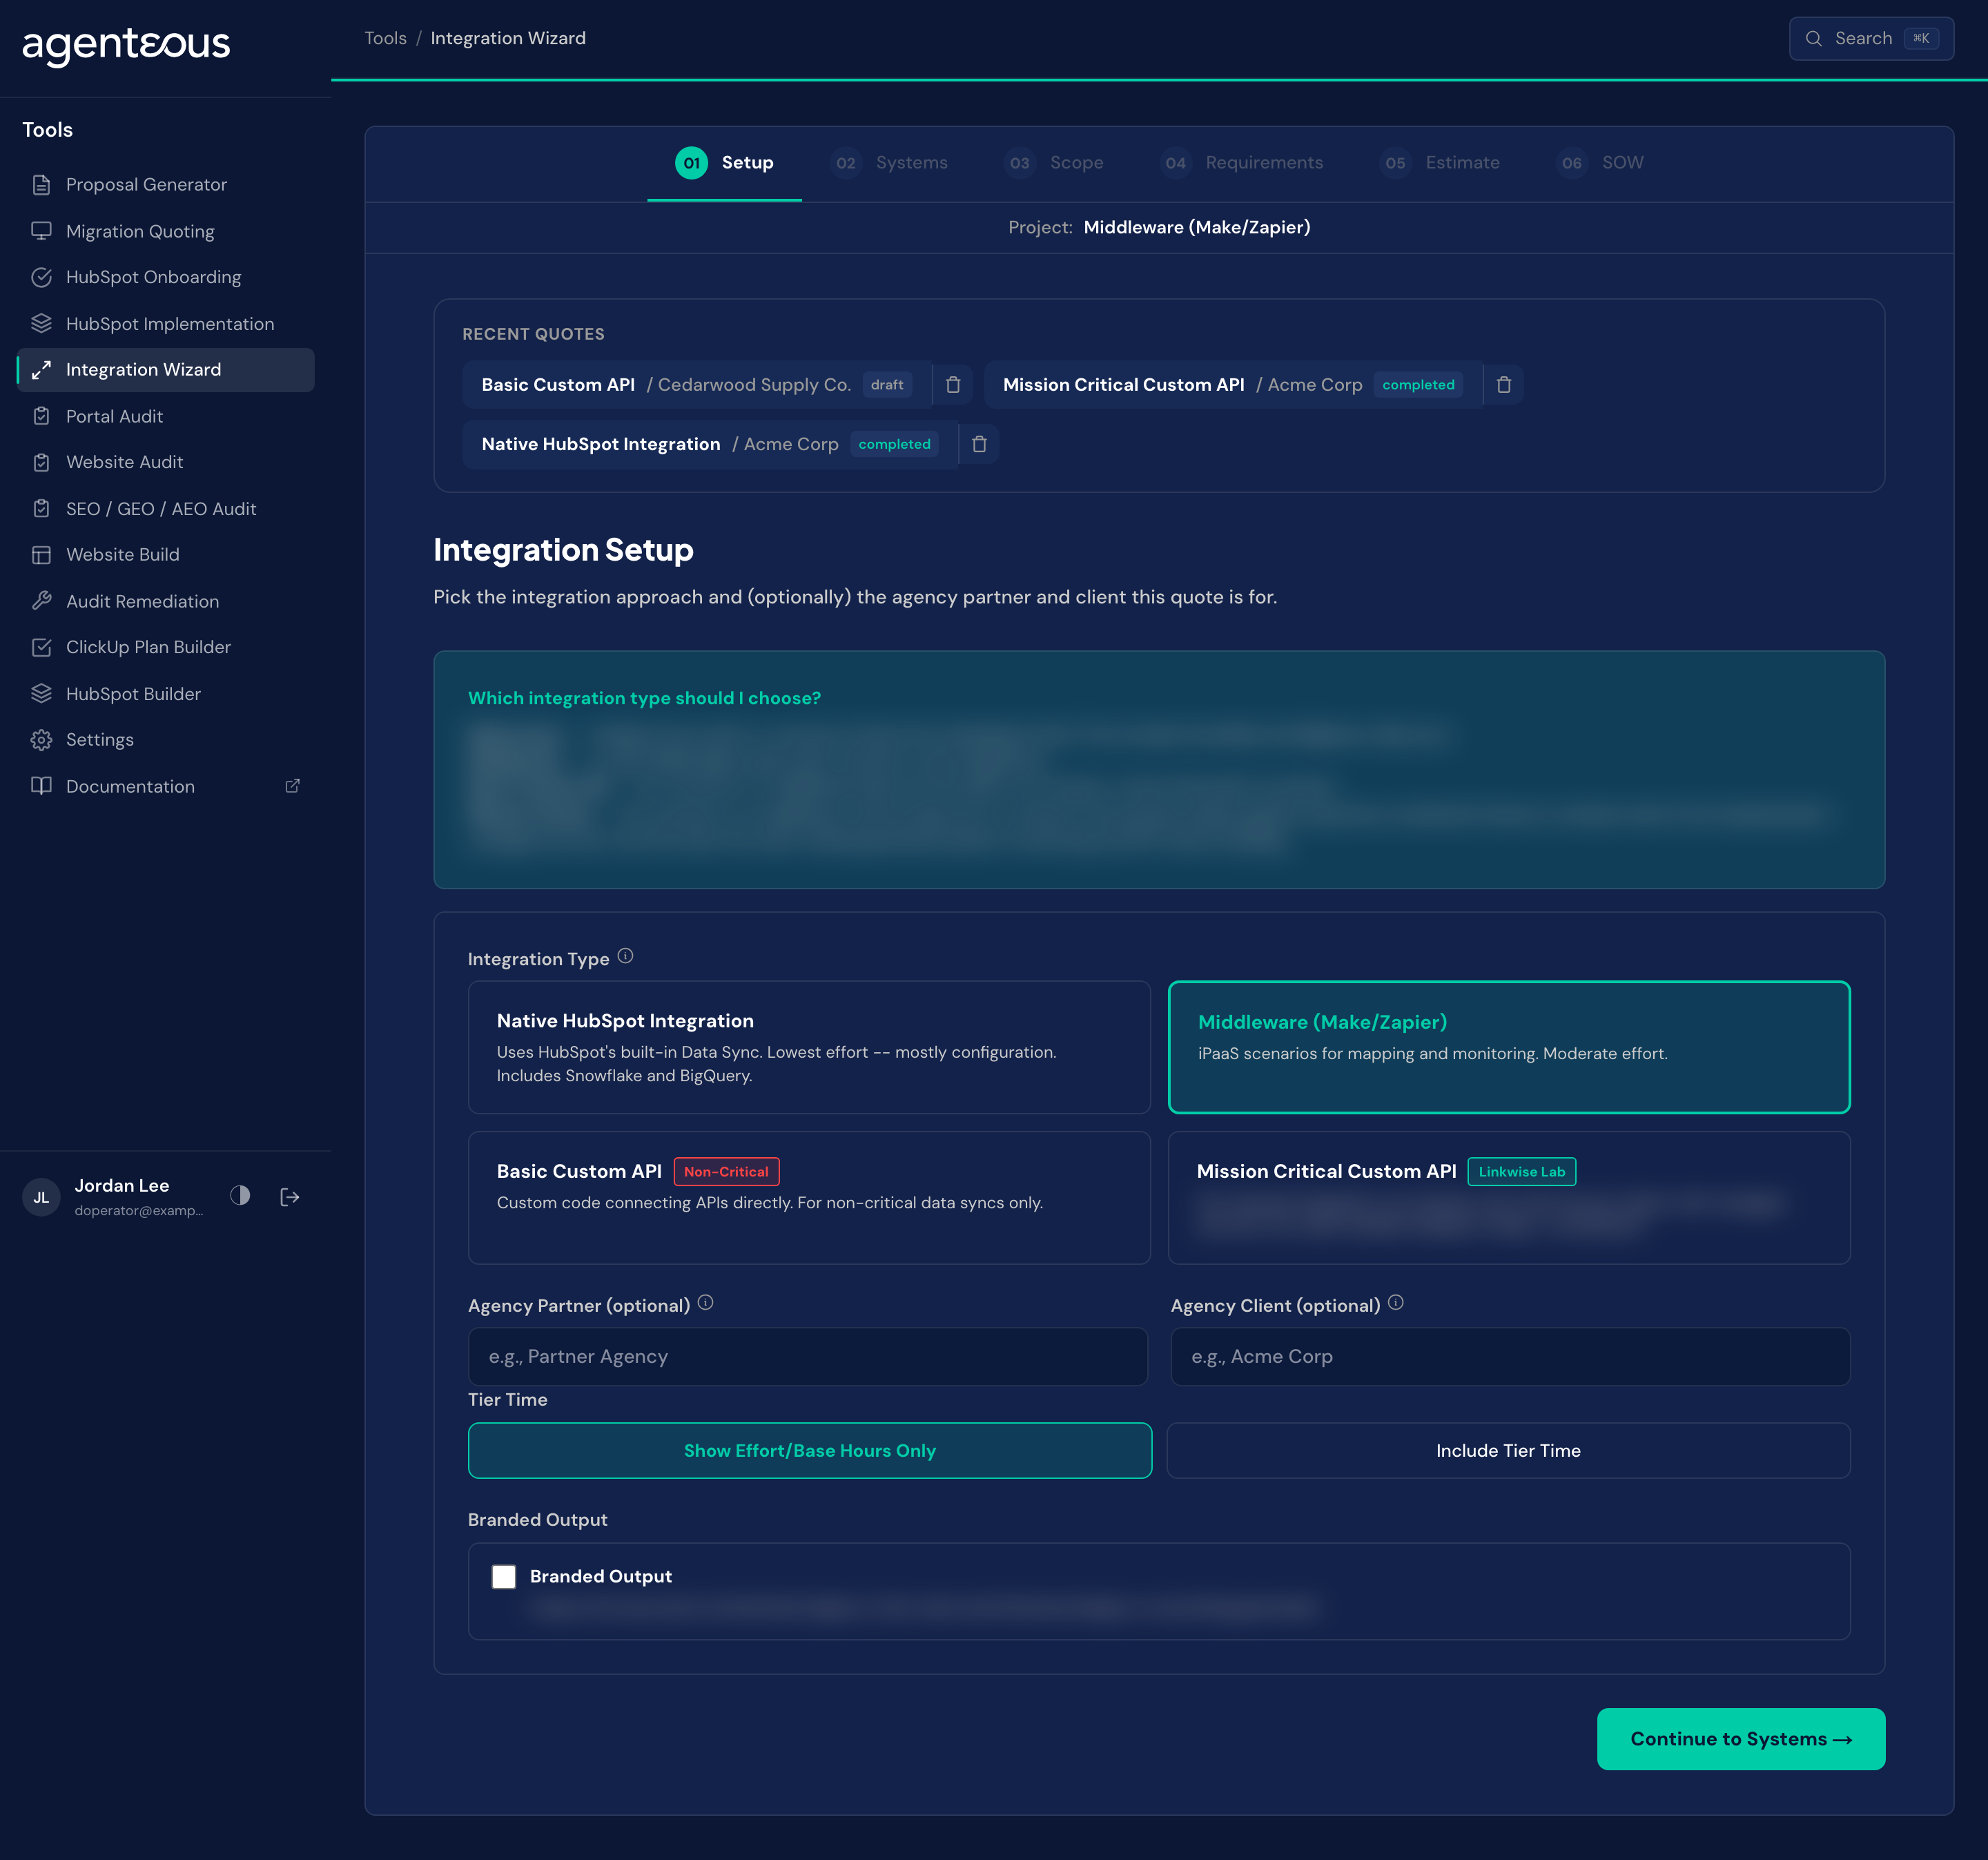Go to the 02 Systems step tab

[x=888, y=163]
